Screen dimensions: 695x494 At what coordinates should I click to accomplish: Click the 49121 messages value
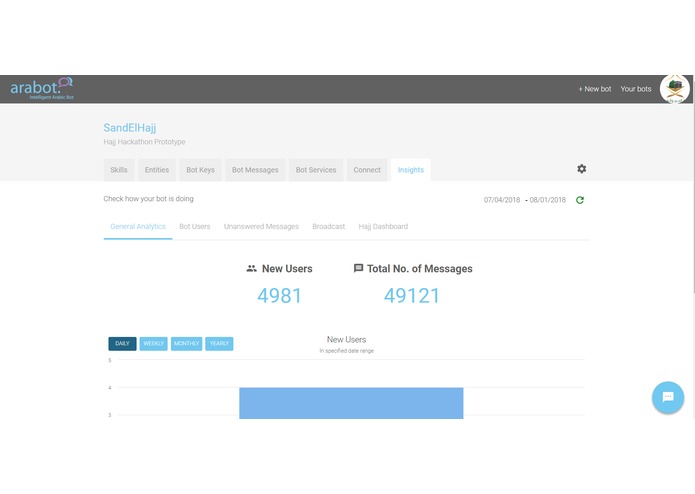[412, 296]
